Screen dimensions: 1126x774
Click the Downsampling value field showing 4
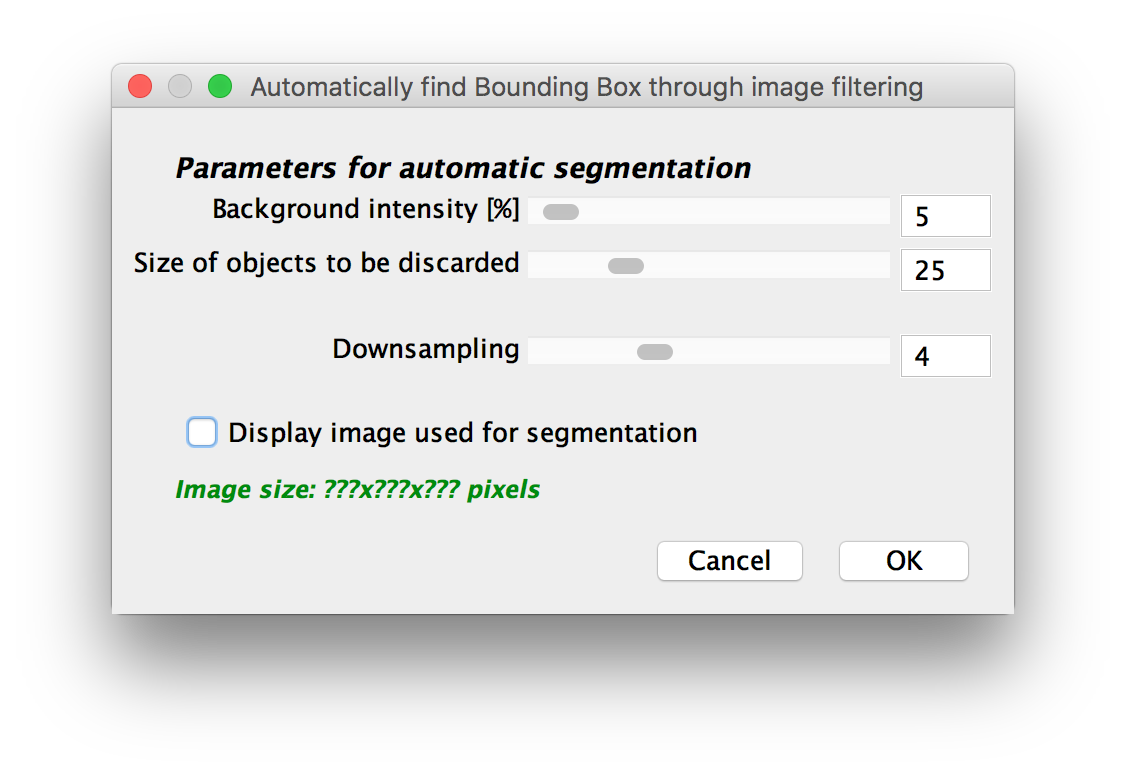click(x=946, y=355)
